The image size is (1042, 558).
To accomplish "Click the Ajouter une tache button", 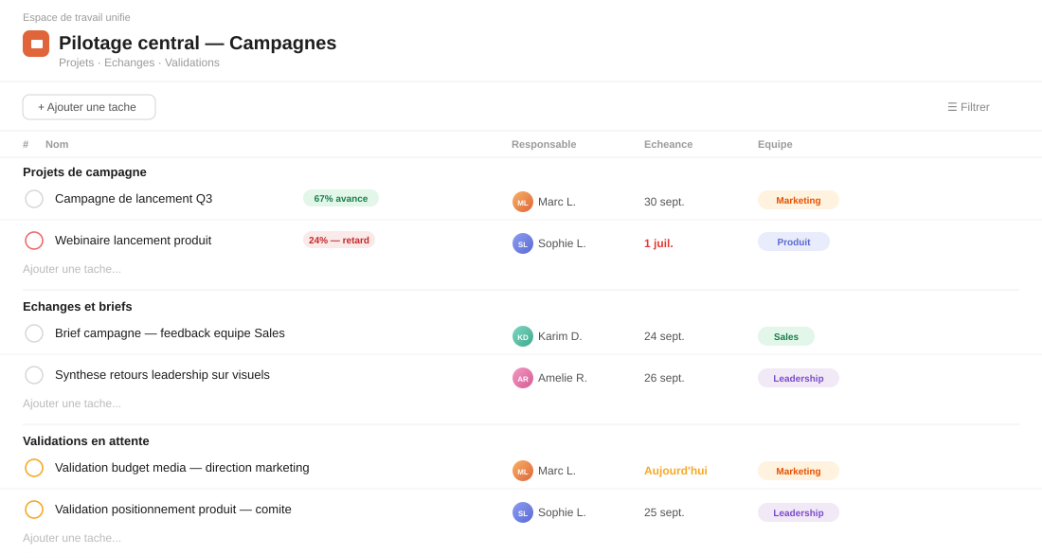I will tap(89, 107).
